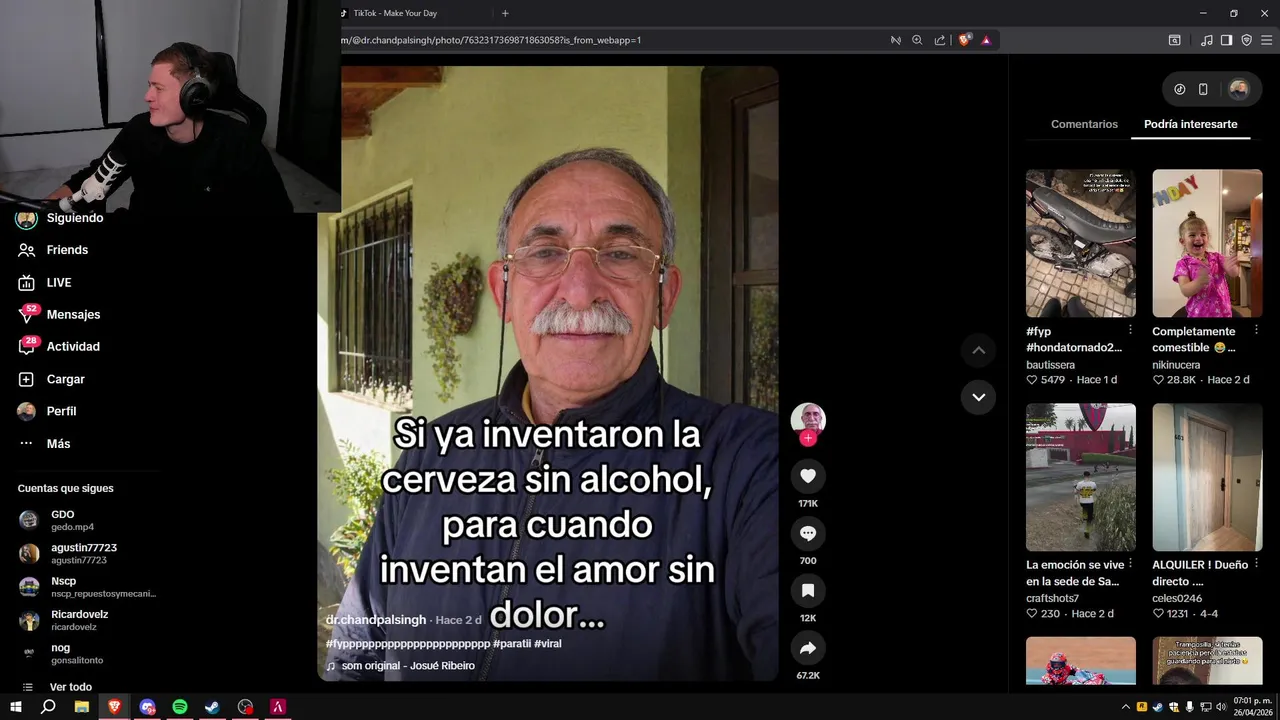The image size is (1280, 720).
Task: Open La emoción se vive video thumbnail
Action: coord(1080,477)
